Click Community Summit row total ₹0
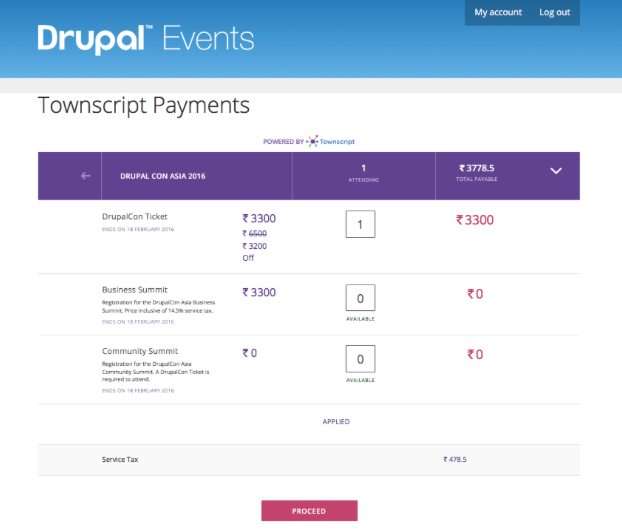Viewport: 622px width, 532px height. coord(475,355)
